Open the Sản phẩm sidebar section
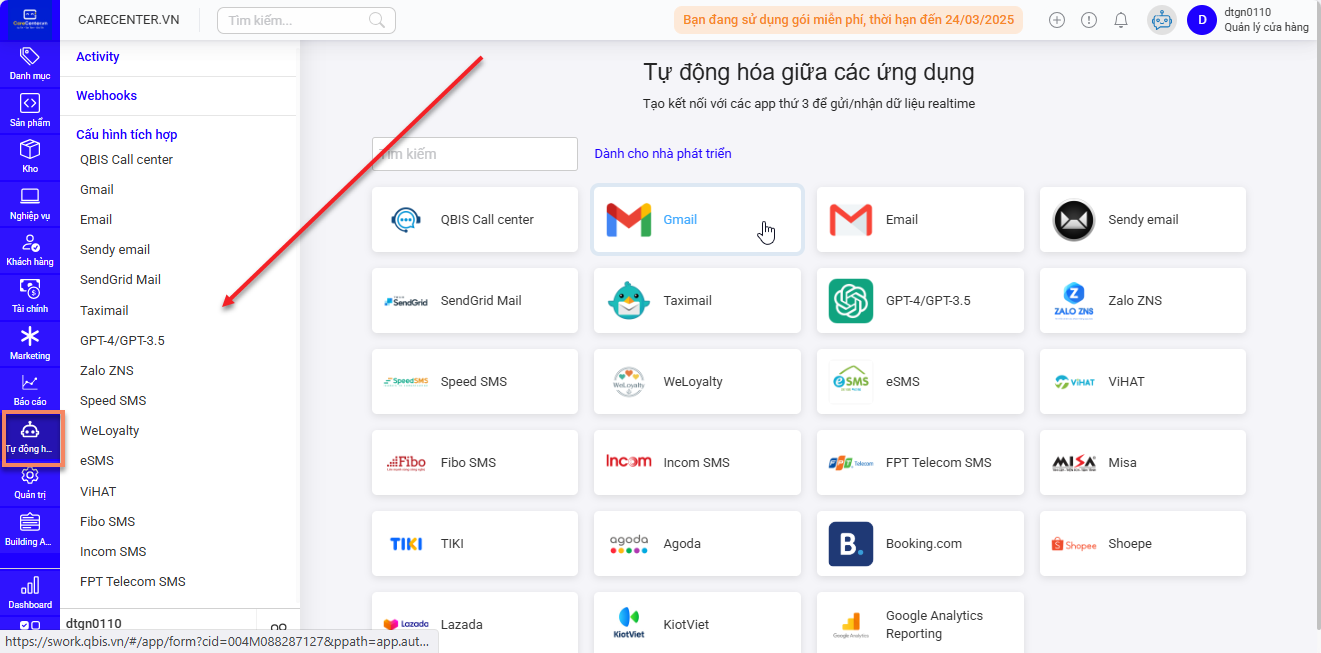This screenshot has height=653, width=1321. 30,110
